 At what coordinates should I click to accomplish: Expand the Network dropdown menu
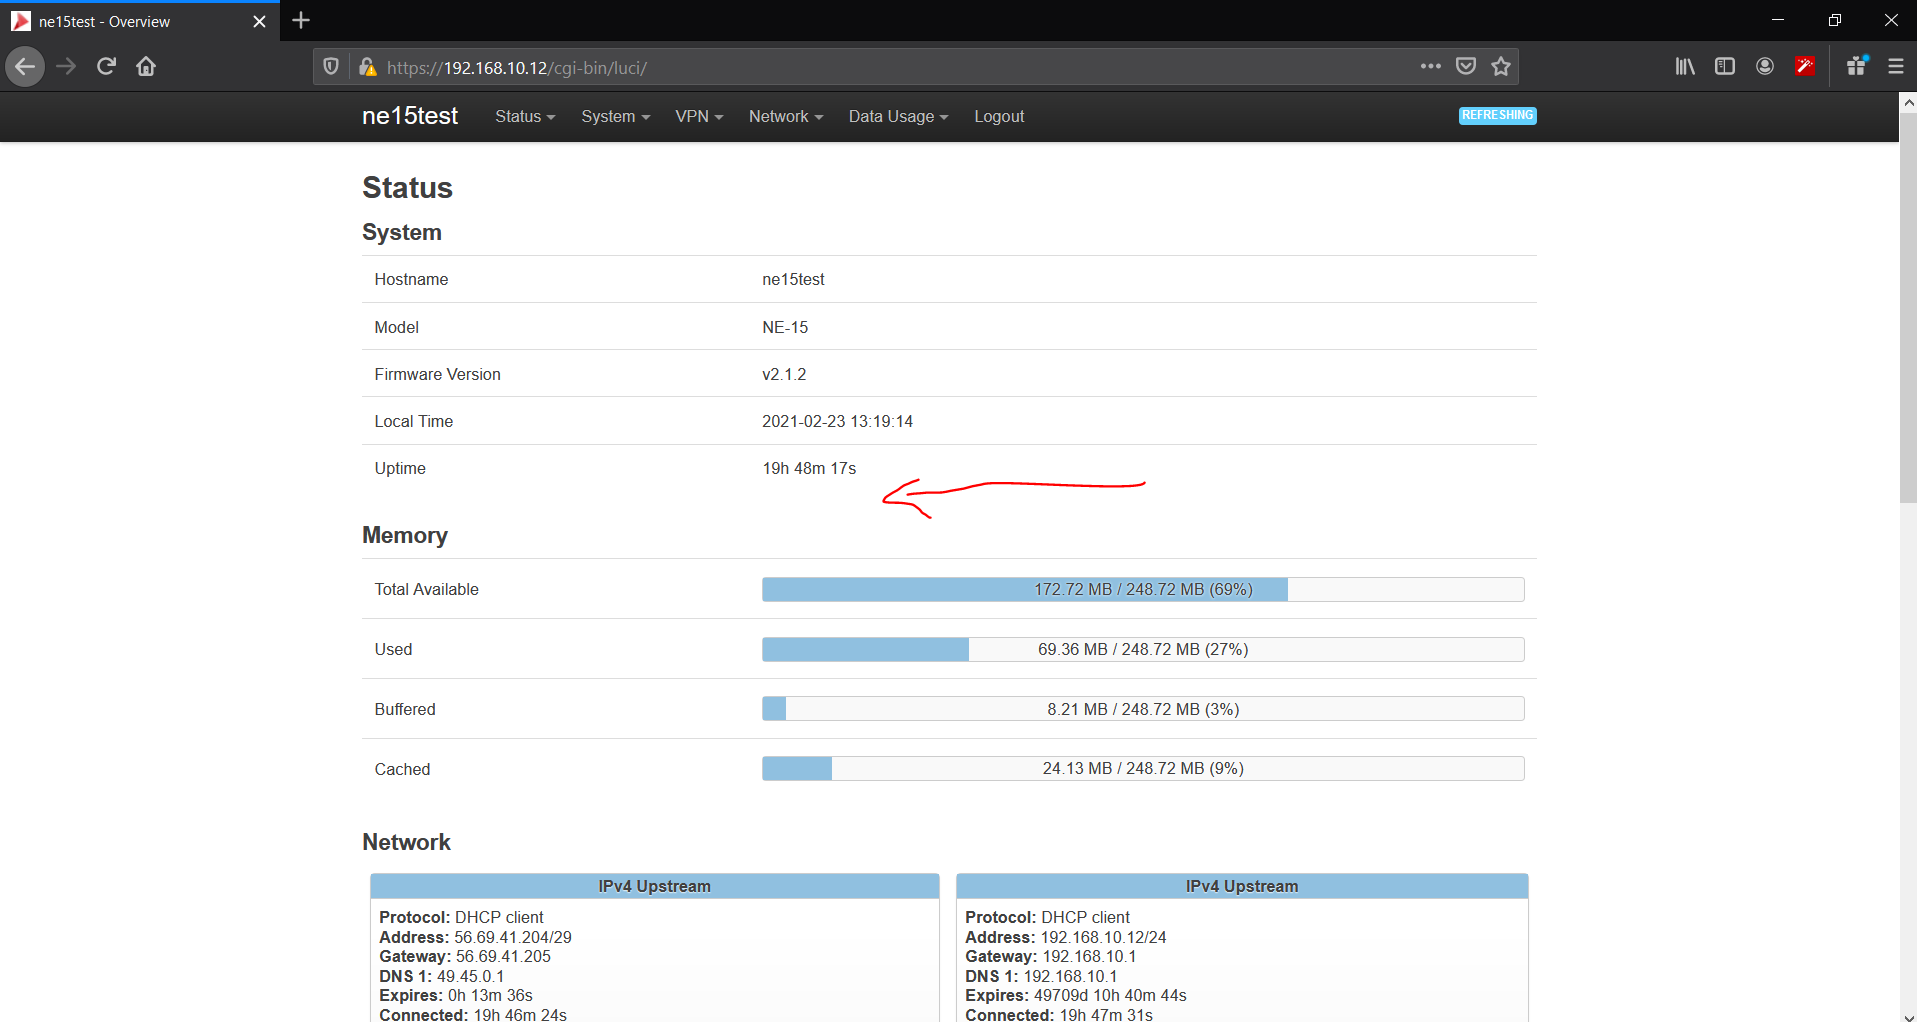coord(786,116)
